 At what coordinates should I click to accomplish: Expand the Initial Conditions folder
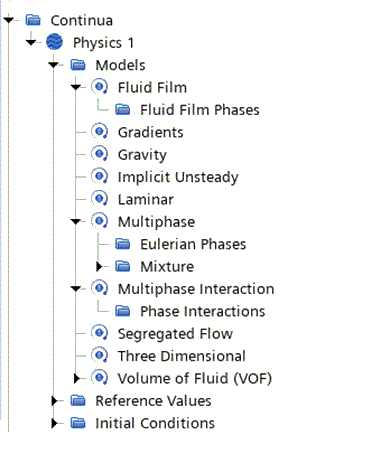pyautogui.click(x=54, y=423)
